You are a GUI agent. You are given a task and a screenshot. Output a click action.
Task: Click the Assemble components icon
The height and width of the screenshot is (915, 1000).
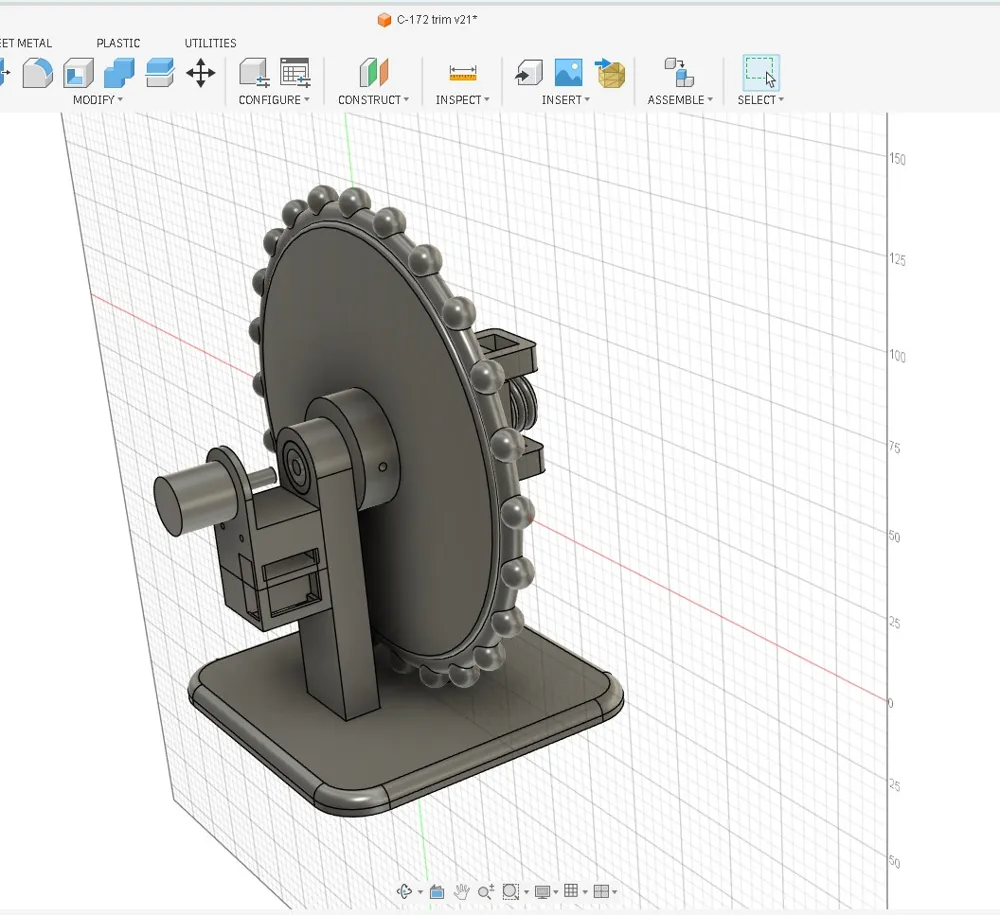click(679, 73)
